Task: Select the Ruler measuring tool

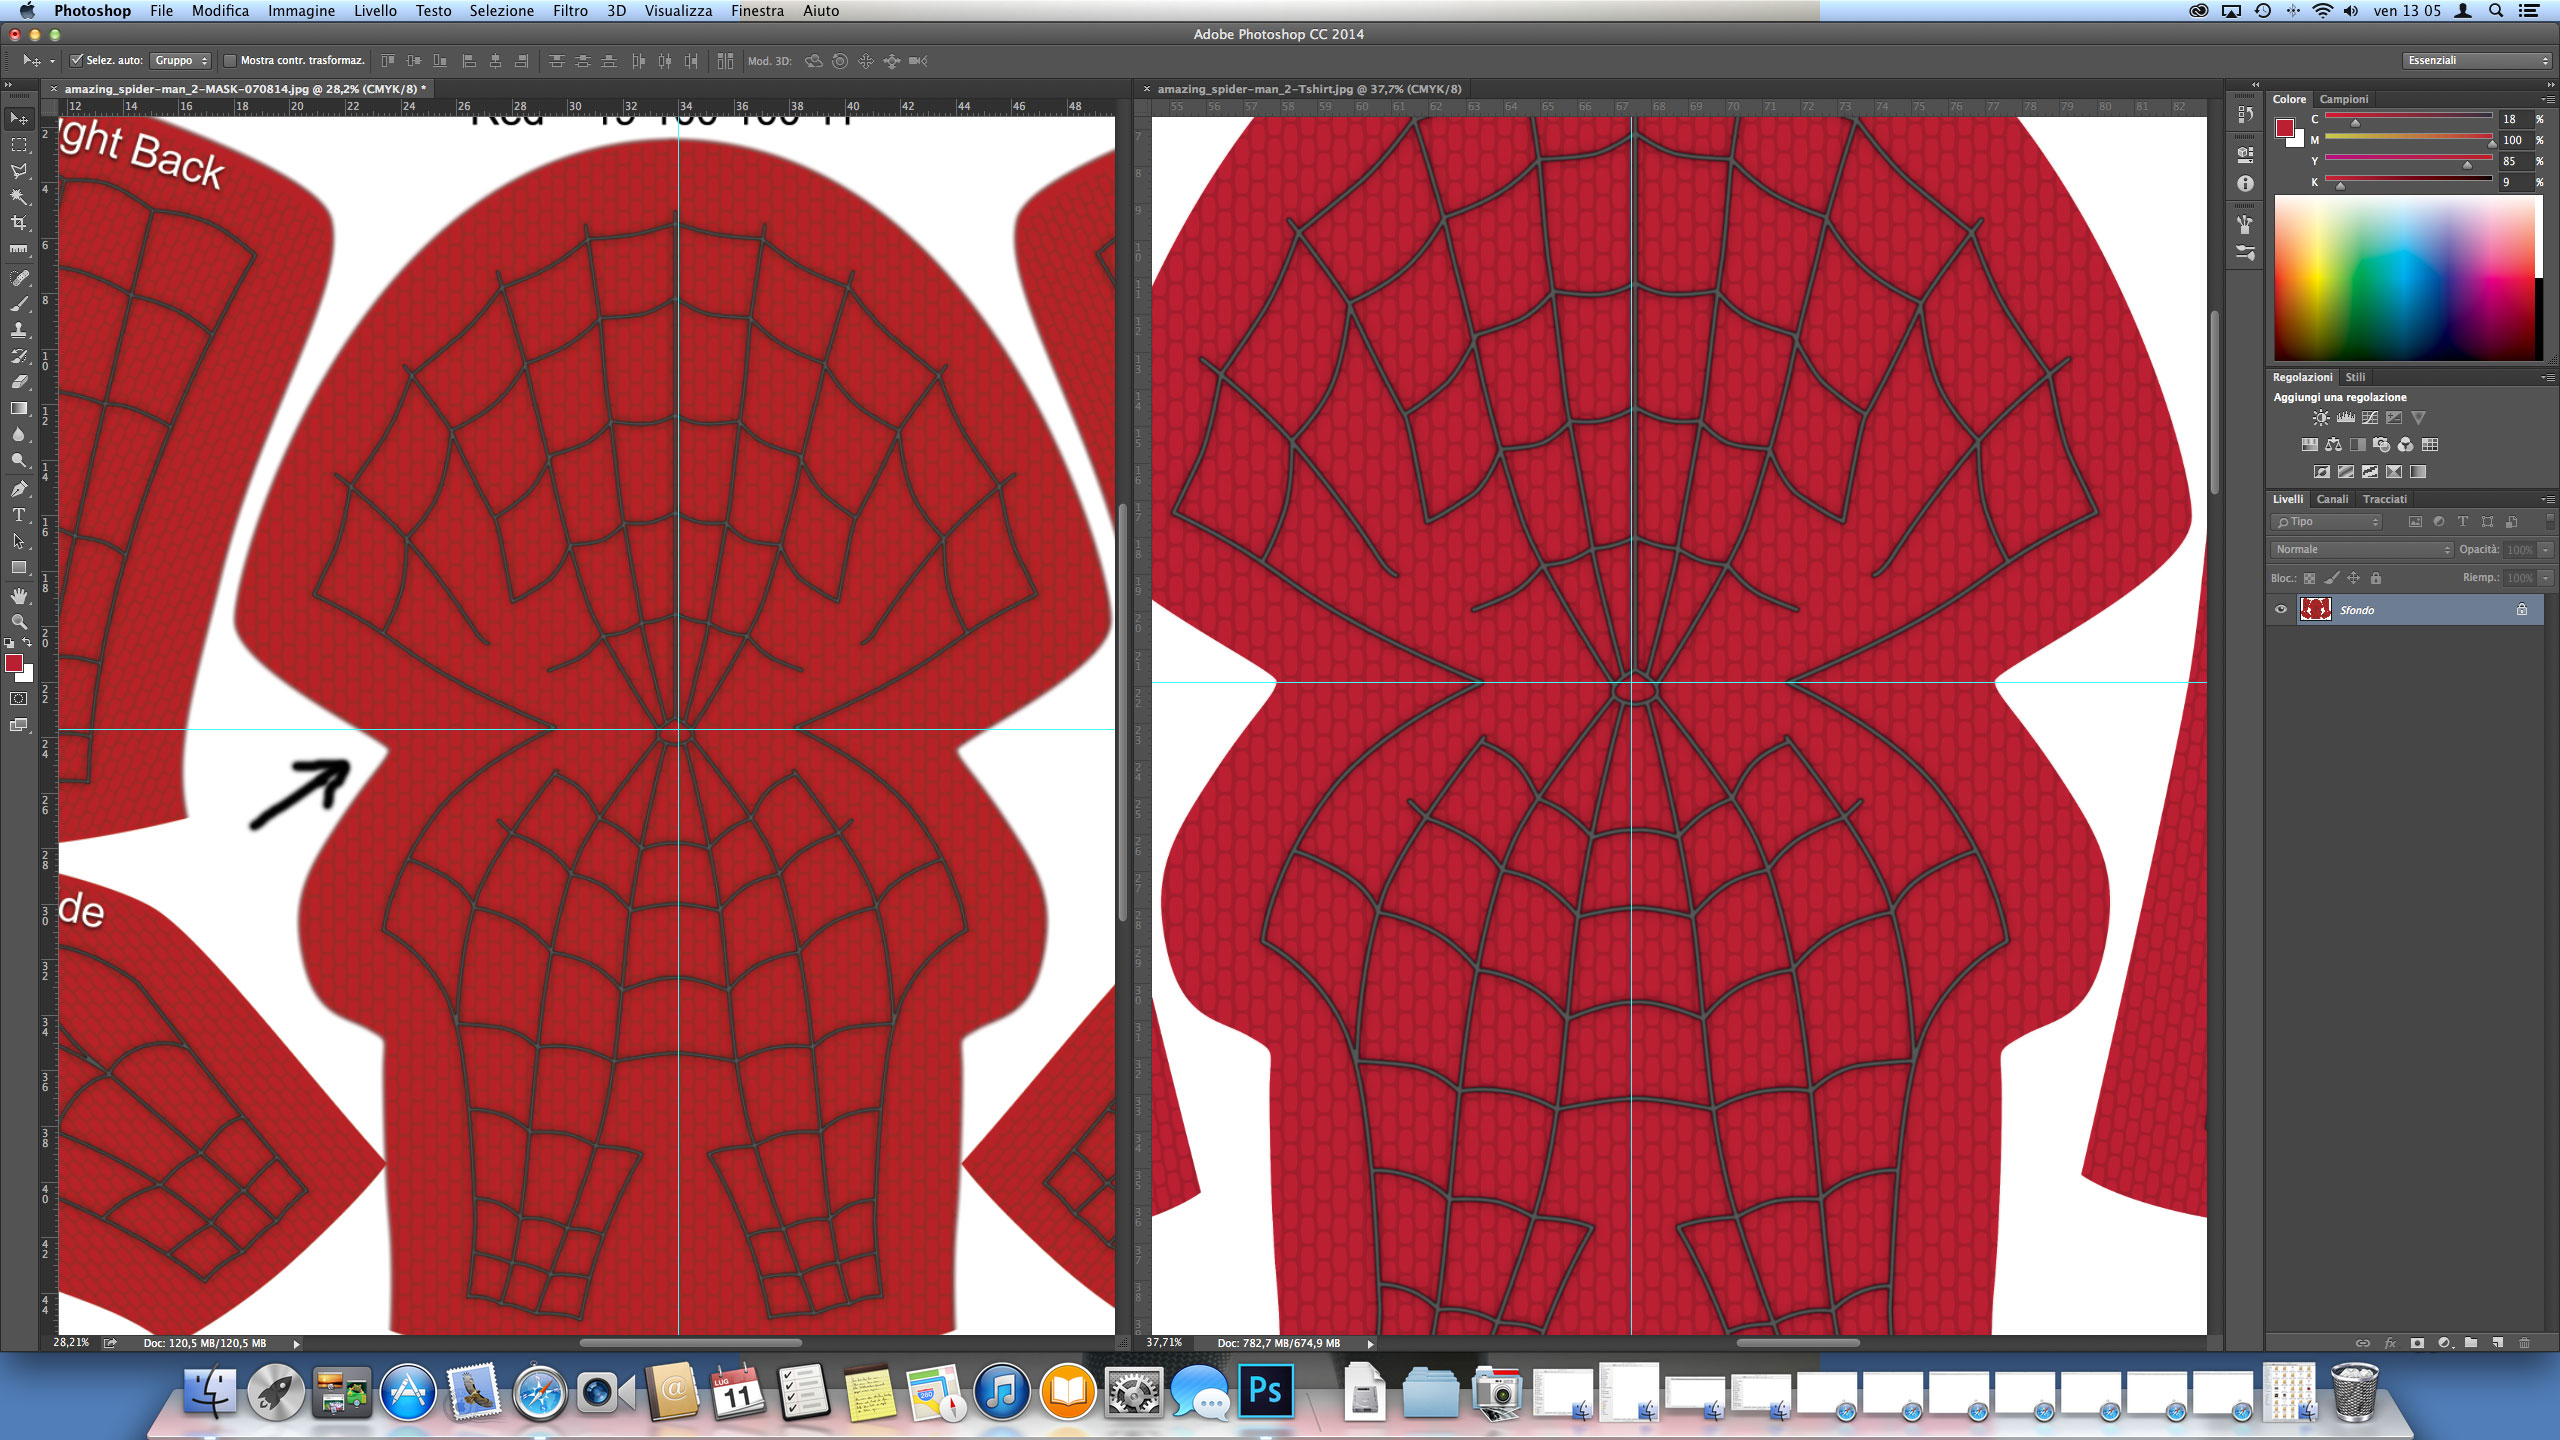Action: coord(19,249)
